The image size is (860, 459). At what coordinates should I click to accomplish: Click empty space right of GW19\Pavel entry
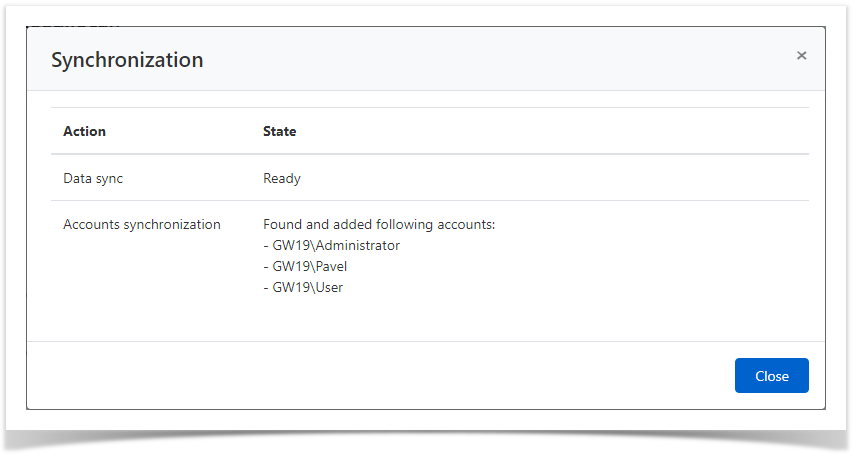tap(550, 266)
